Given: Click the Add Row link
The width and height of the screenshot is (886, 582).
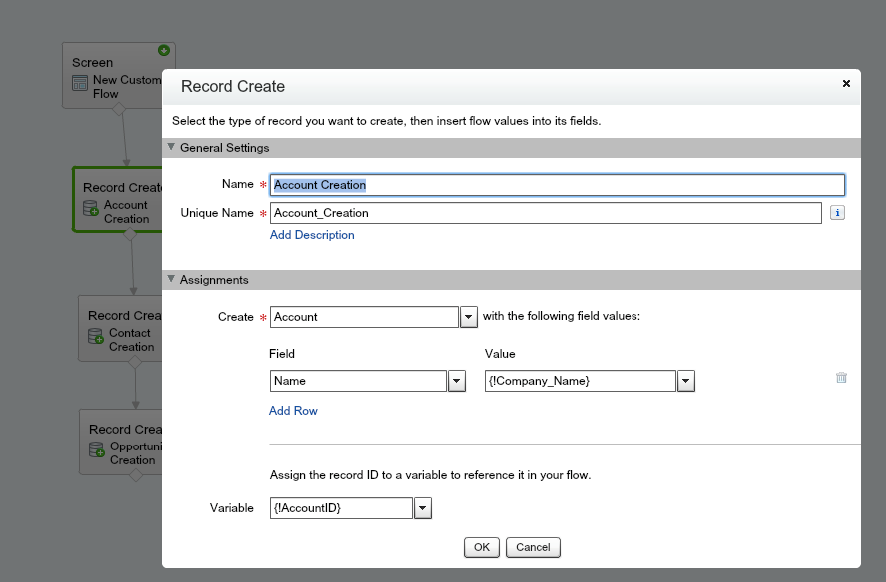Looking at the screenshot, I should click(x=293, y=411).
